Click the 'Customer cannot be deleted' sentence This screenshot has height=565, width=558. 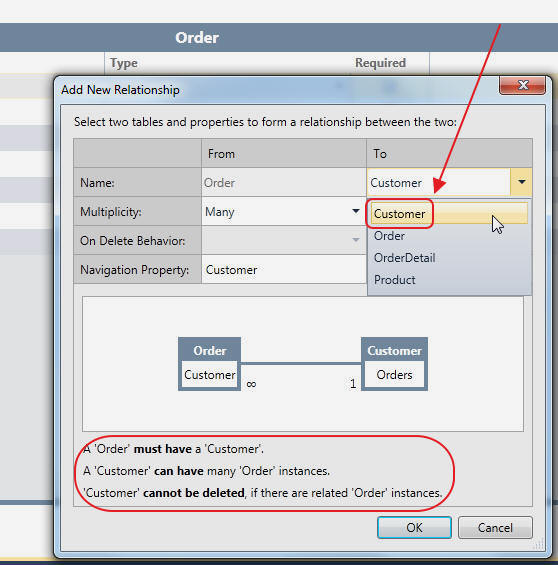point(263,493)
